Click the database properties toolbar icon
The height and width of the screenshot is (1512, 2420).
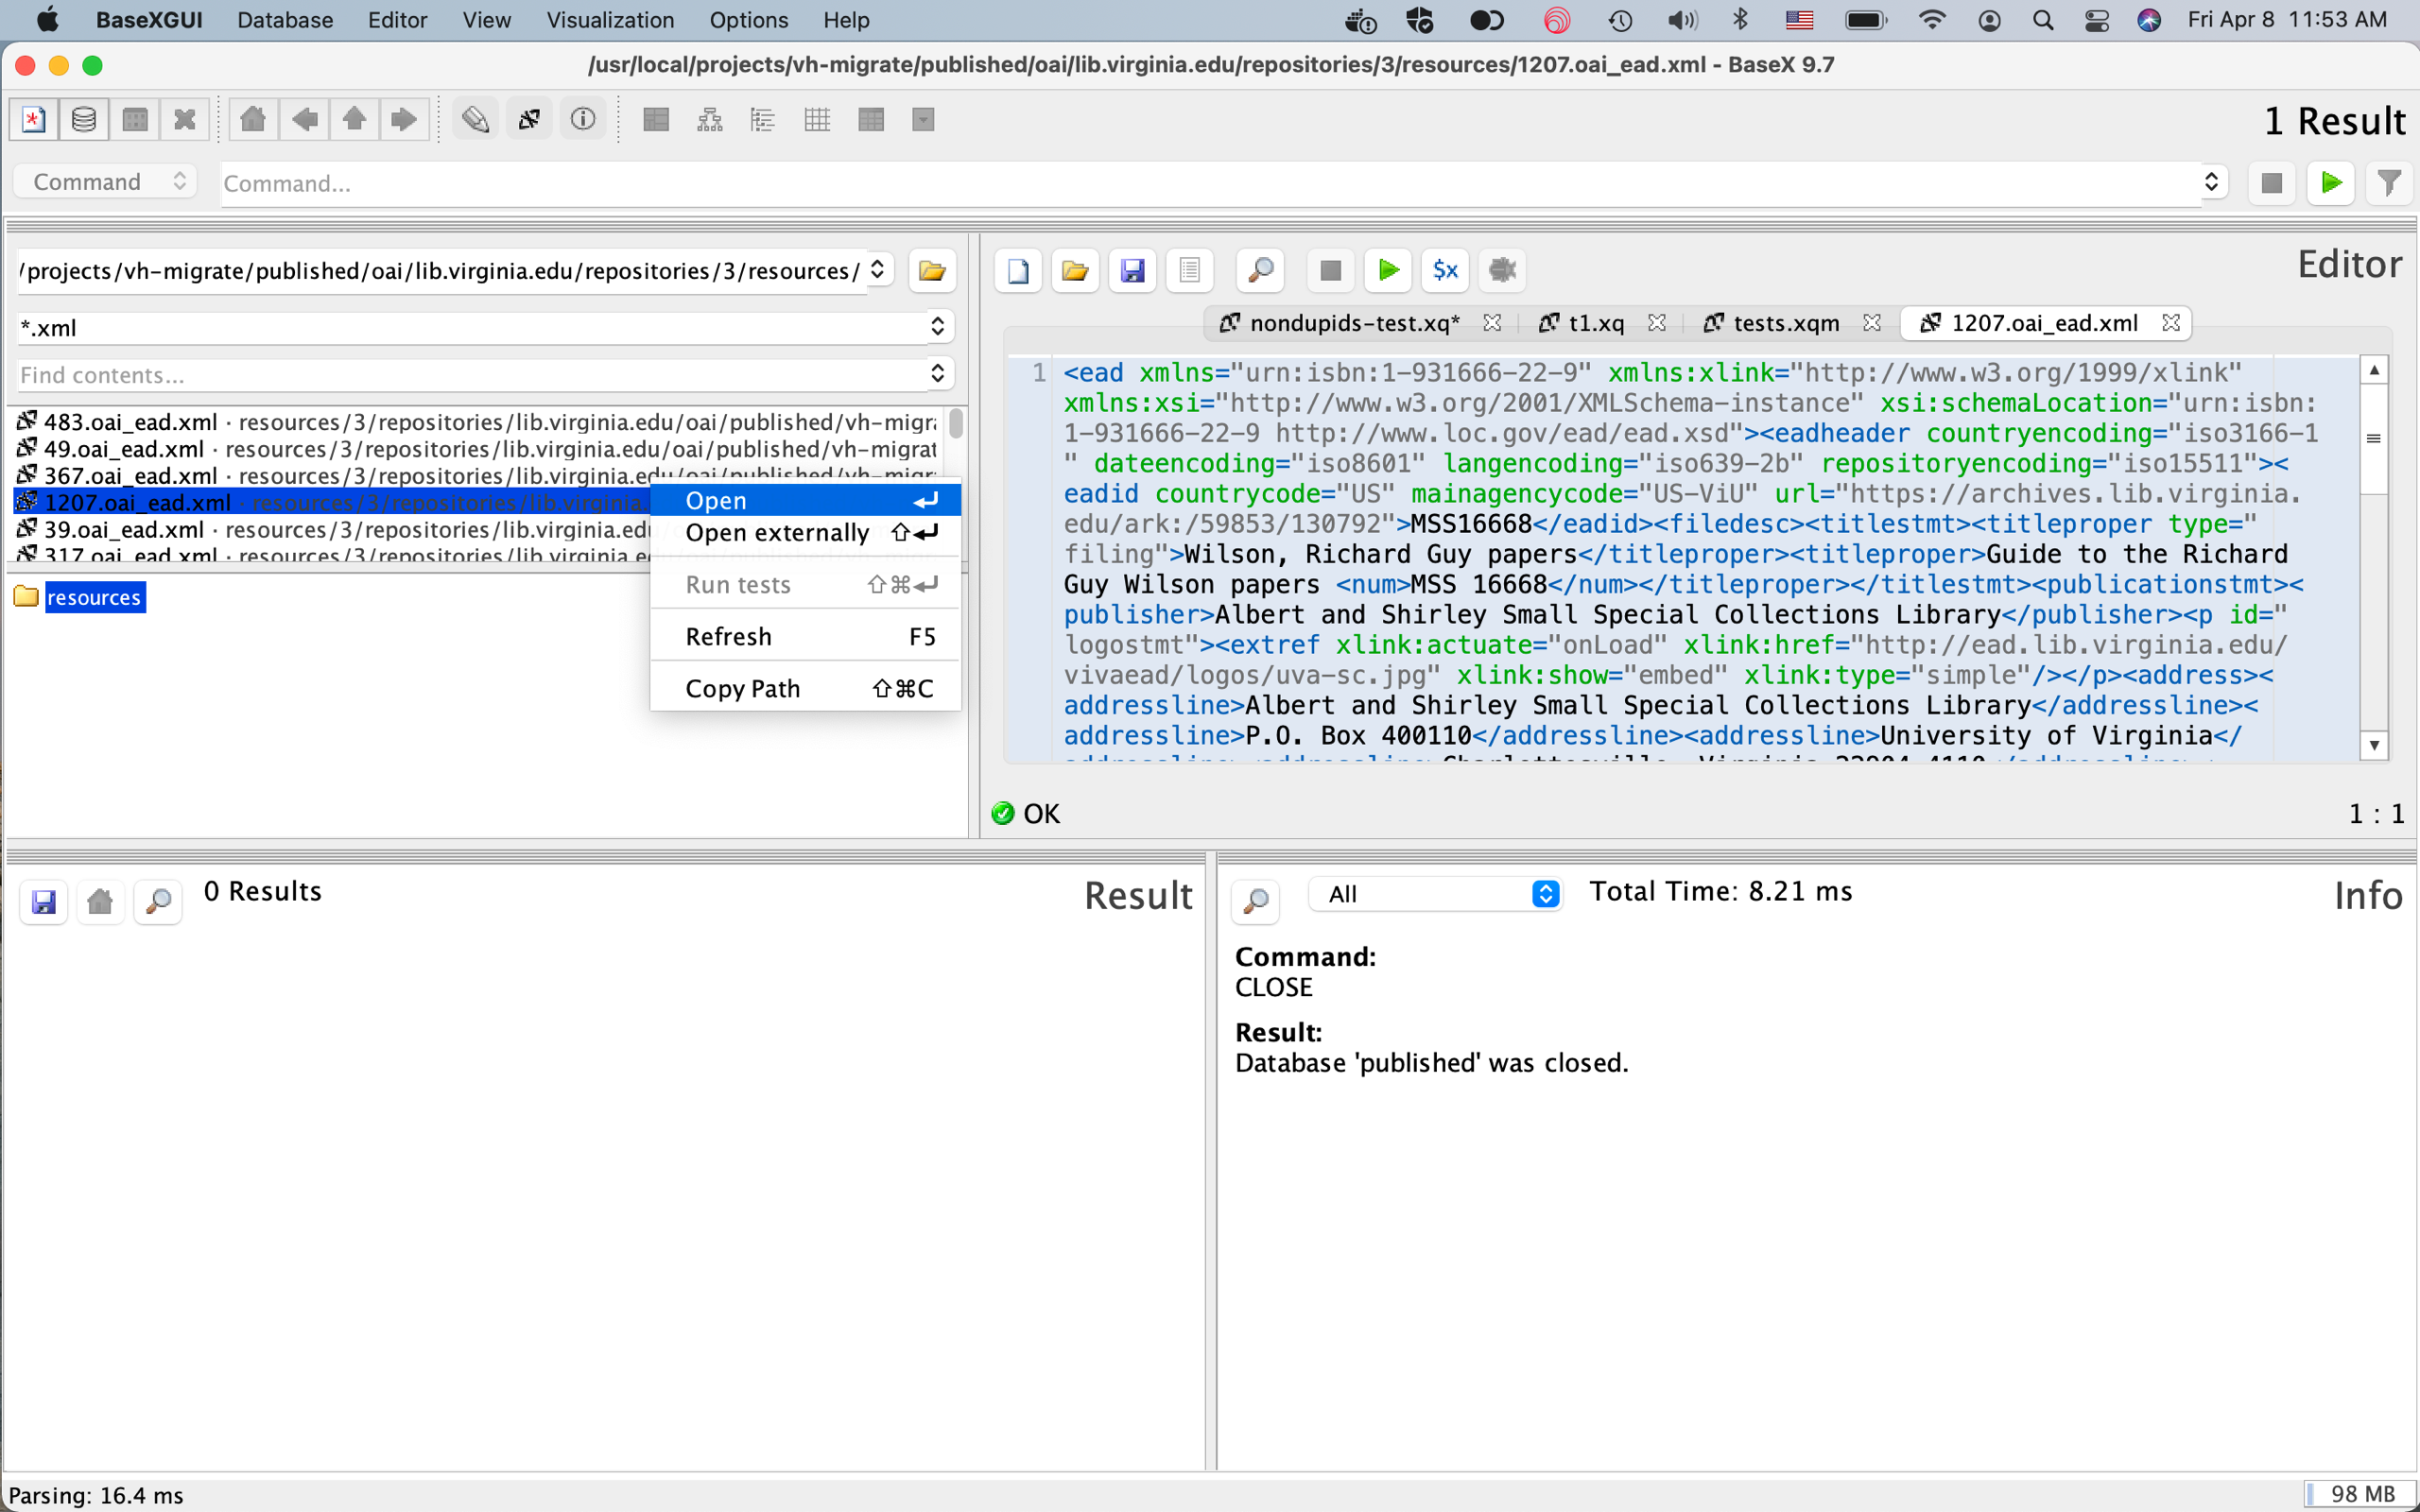(135, 120)
